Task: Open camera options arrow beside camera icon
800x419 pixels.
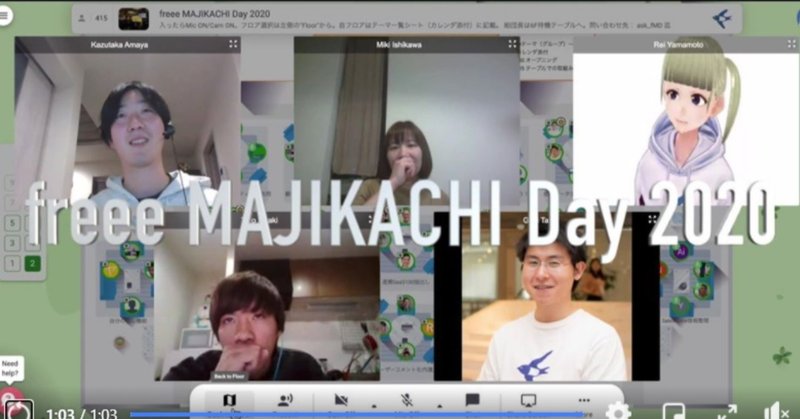Action: tap(374, 406)
